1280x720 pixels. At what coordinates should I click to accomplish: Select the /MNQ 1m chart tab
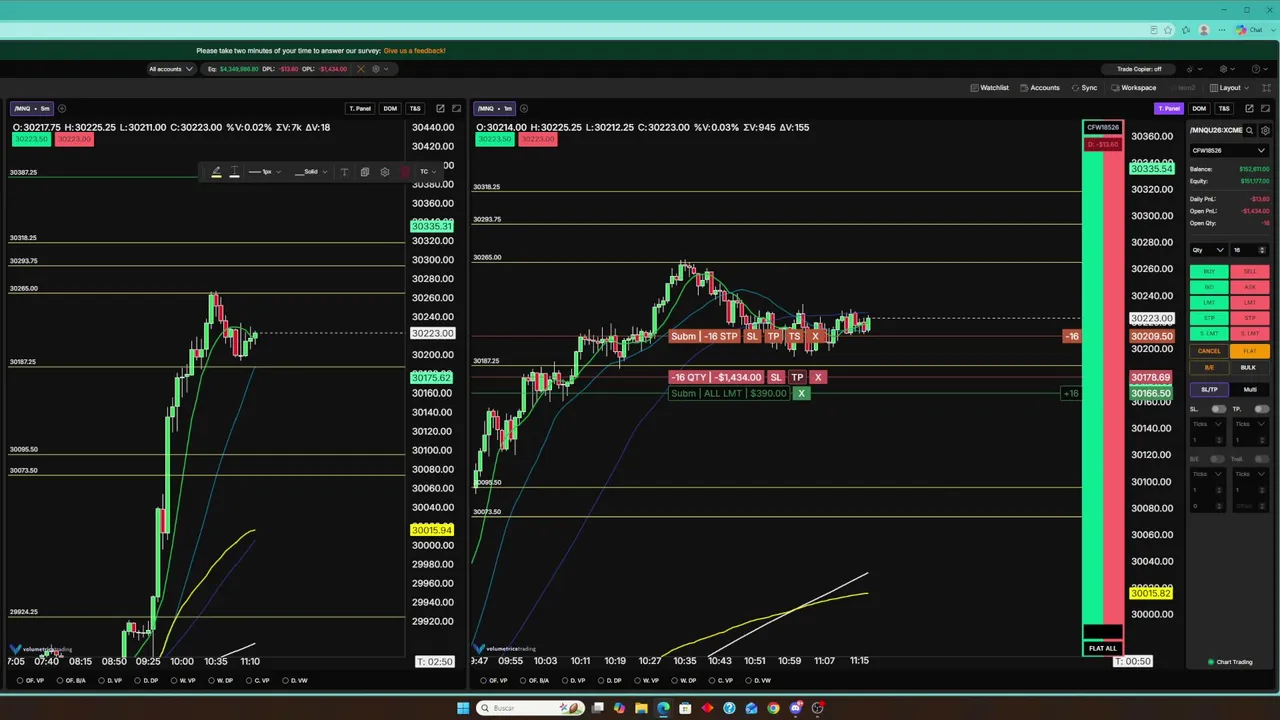click(495, 108)
